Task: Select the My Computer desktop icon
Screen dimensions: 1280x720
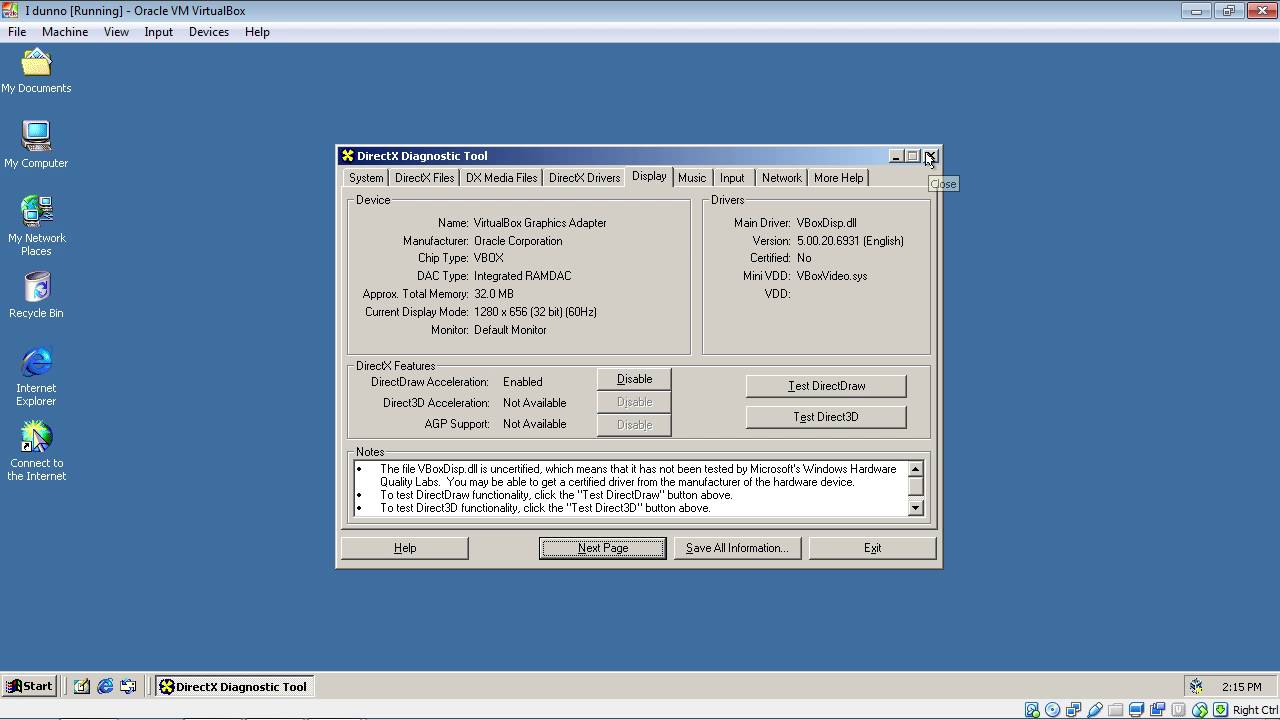Action: pos(36,145)
